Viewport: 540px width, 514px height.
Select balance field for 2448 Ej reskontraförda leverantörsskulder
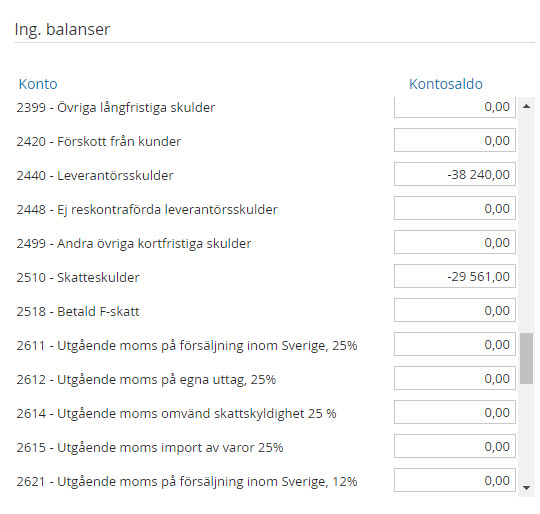coord(455,208)
